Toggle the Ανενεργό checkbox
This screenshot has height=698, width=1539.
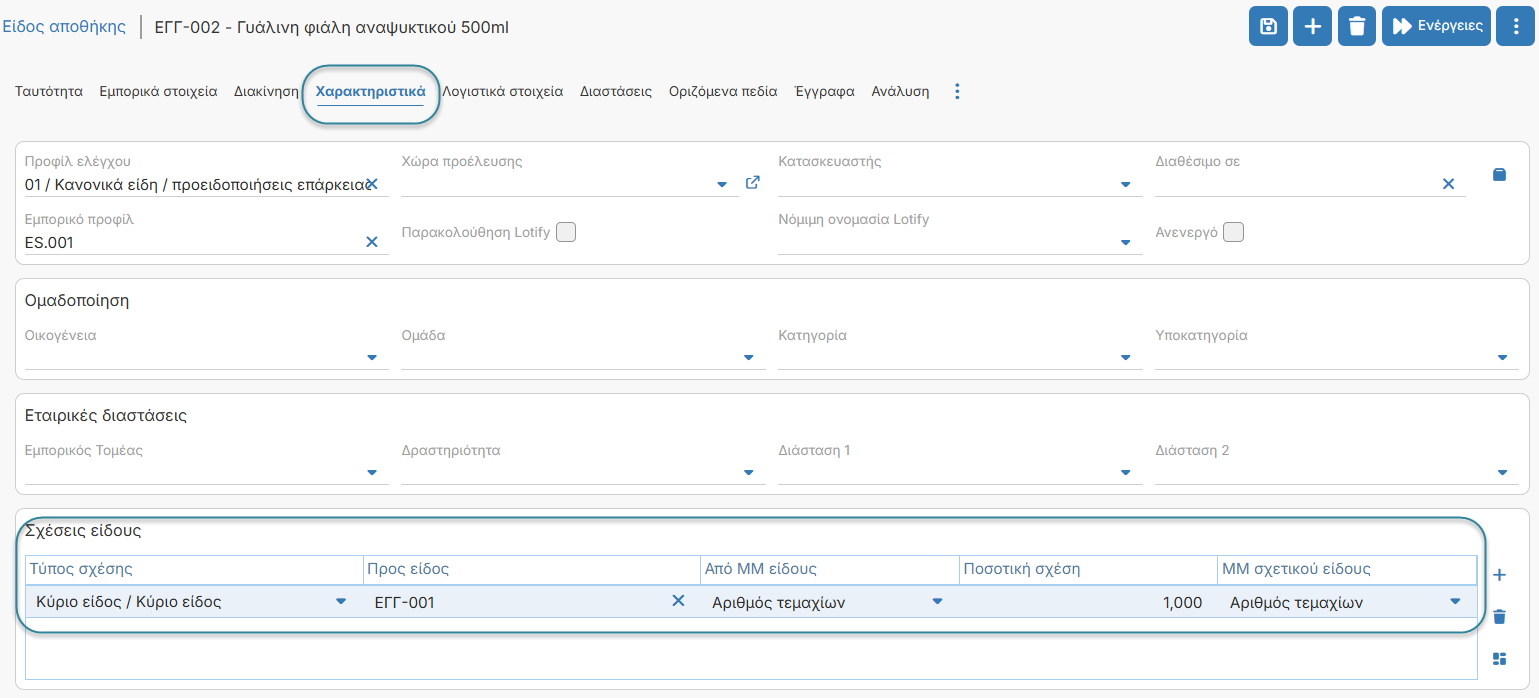[1233, 232]
